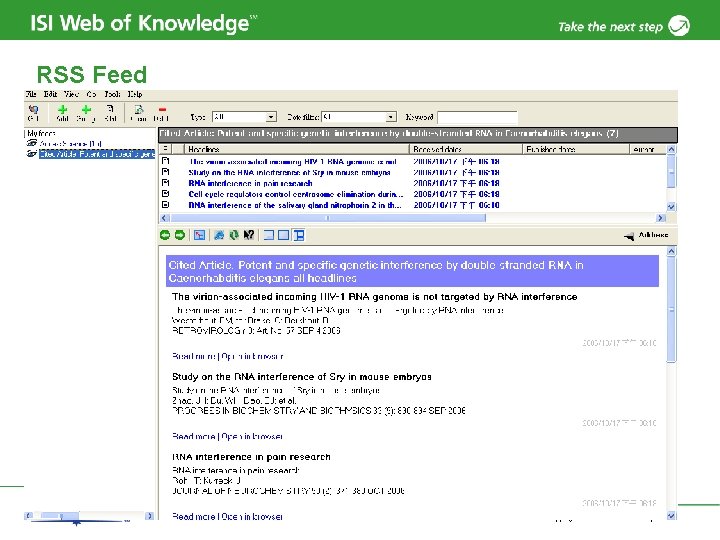This screenshot has width=720, height=540.
Task: Select headline 'Study on the RNA interference of Sry'
Action: point(289,172)
